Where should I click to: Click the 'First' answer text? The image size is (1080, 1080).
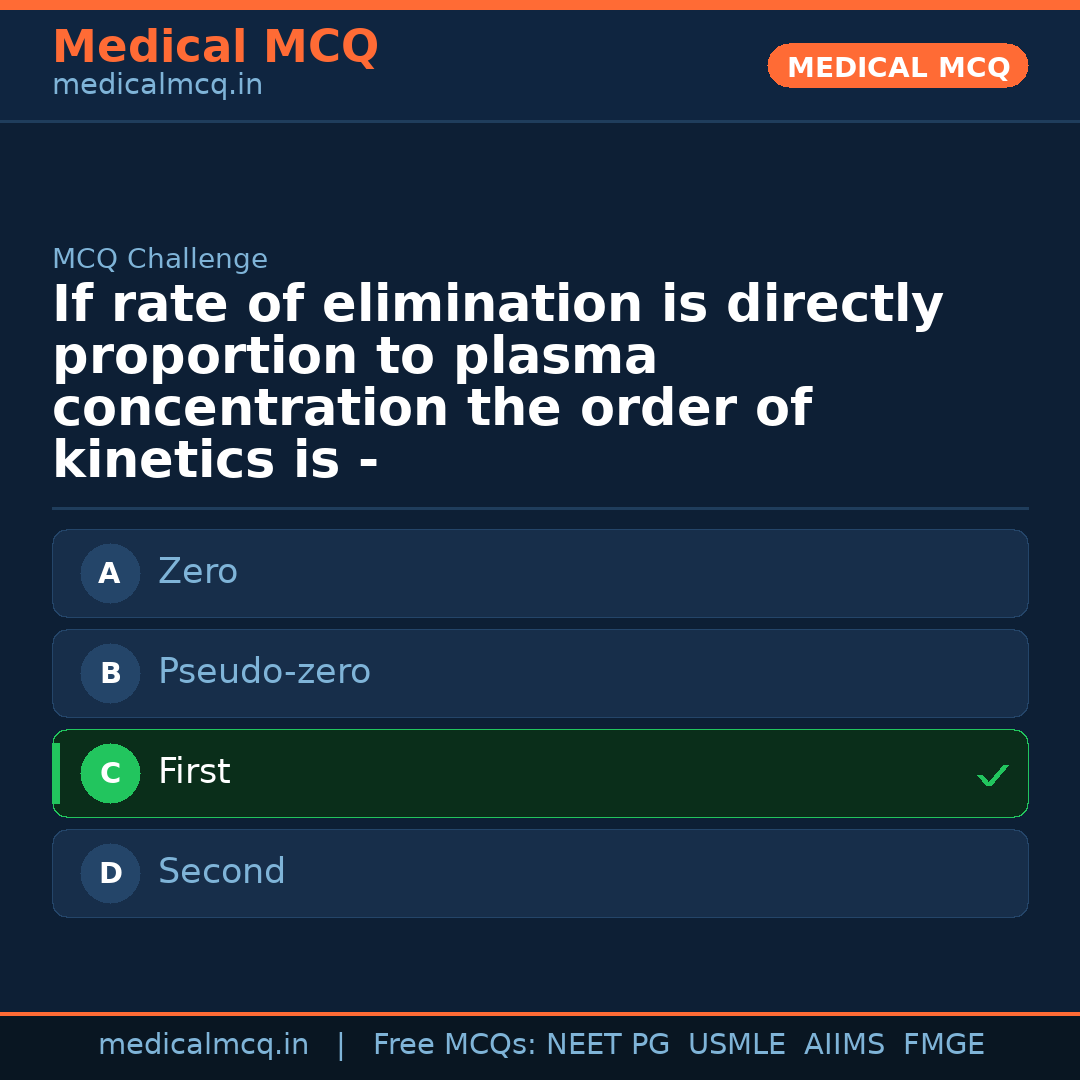click(194, 772)
